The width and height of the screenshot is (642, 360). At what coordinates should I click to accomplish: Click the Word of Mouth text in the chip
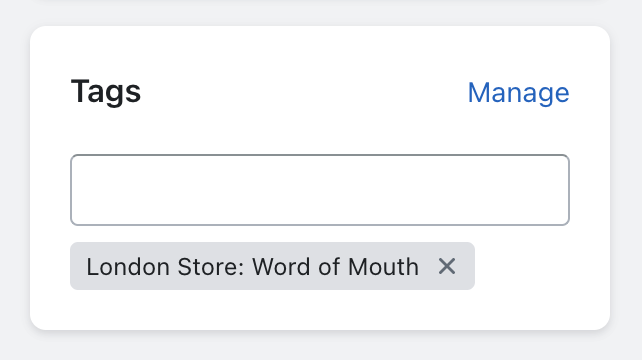pyautogui.click(x=335, y=267)
